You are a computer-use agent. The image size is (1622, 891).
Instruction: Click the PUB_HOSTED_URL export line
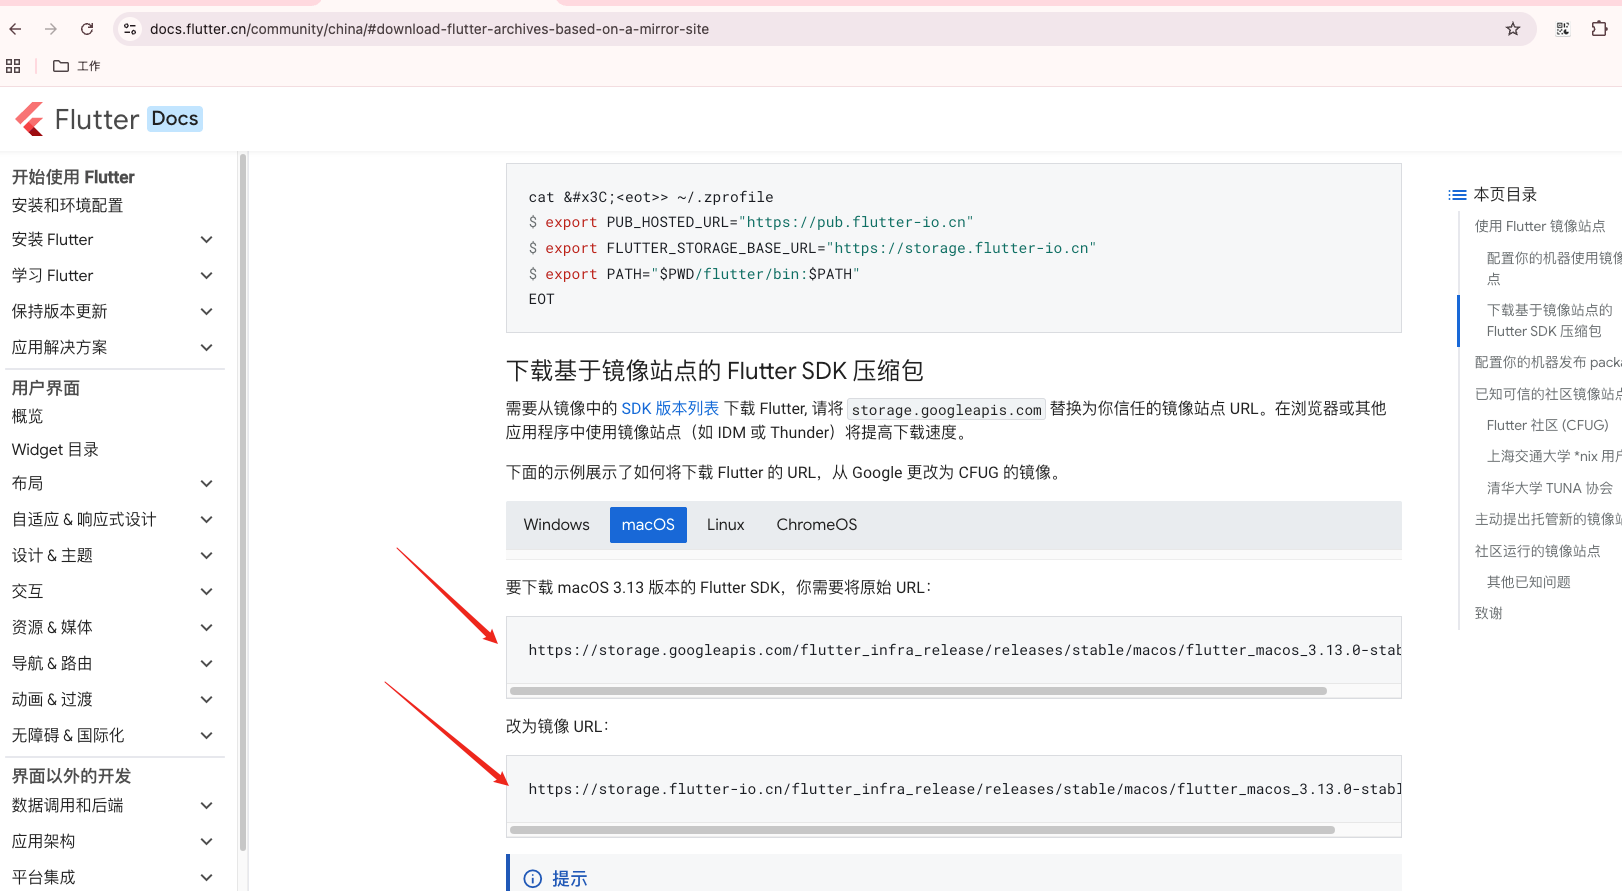(750, 222)
